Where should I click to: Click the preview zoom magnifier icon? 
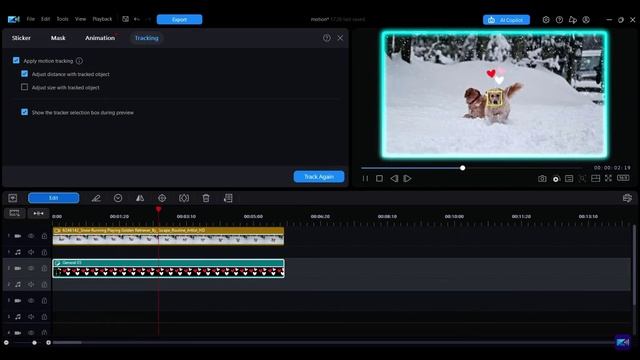582,179
